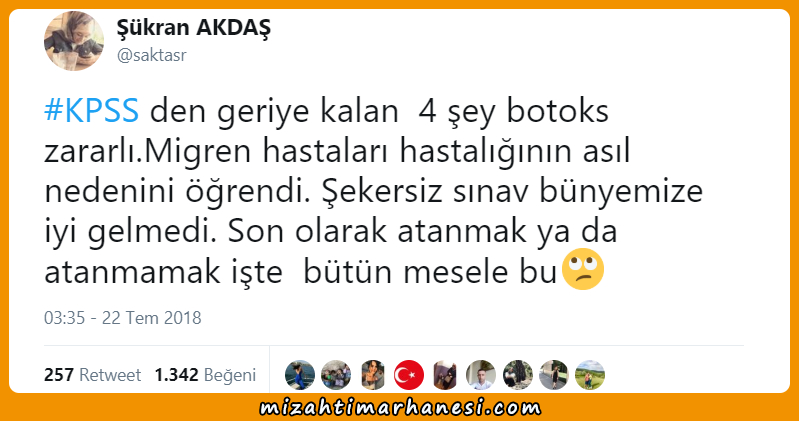Open the liker avatar of the dark-haired woman's selfie
Screen dimensions: 799x421
coord(372,375)
